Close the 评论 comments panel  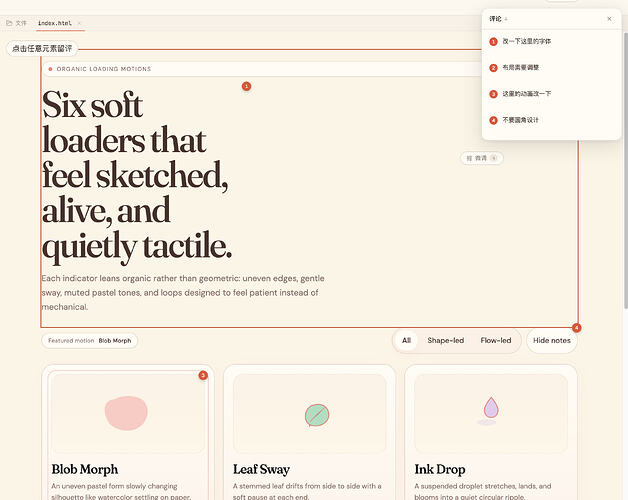609,19
